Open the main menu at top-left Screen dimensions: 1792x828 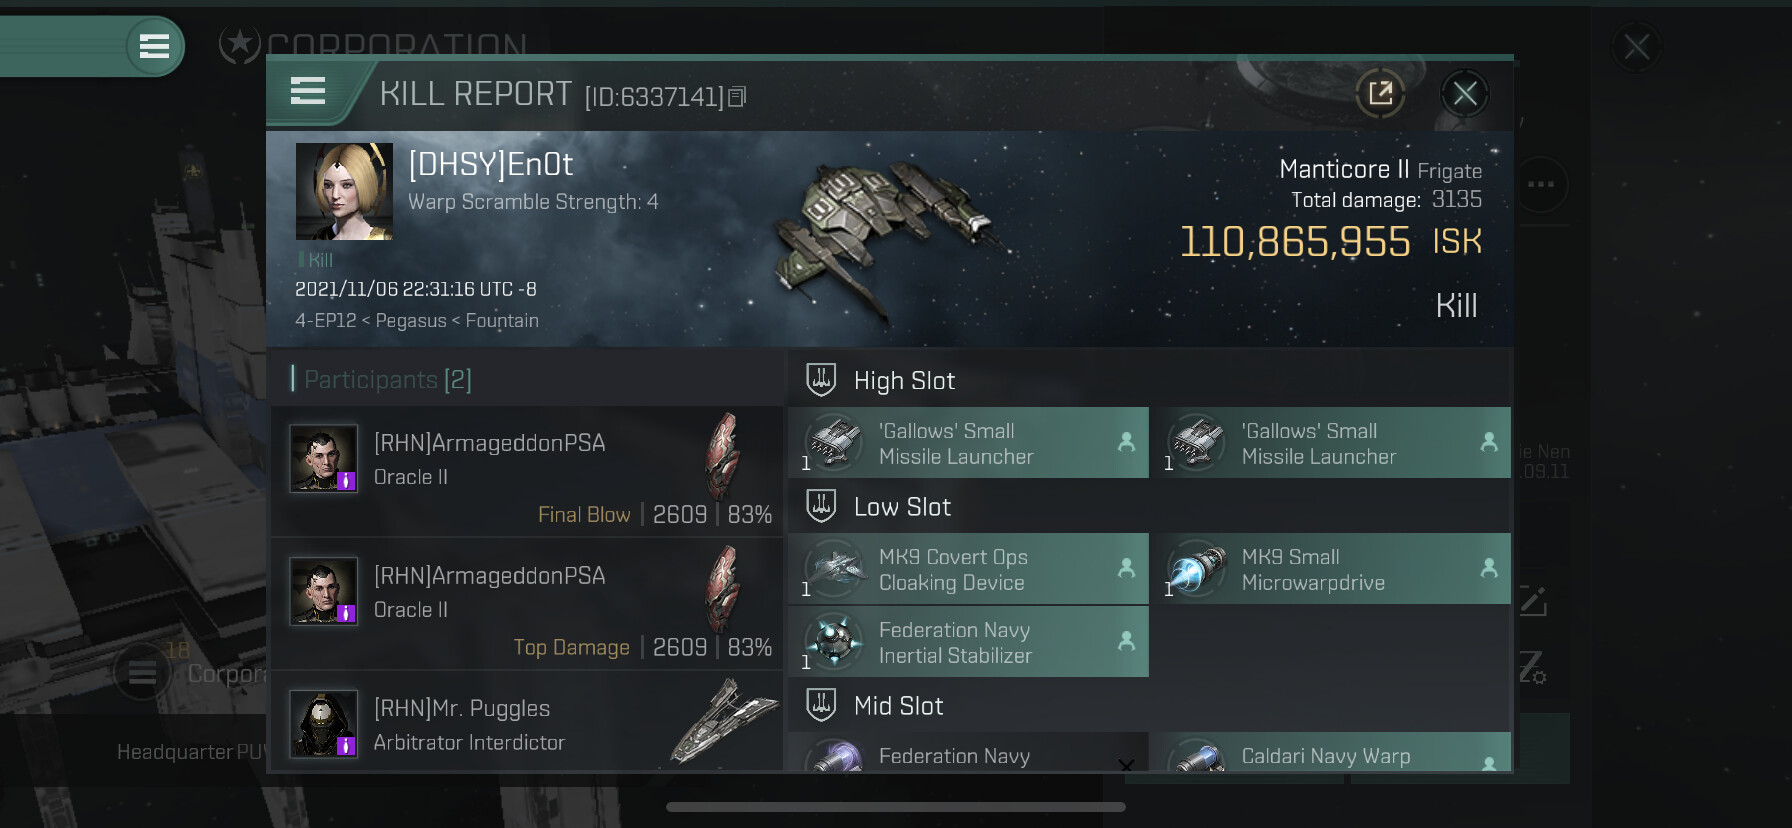pyautogui.click(x=154, y=46)
